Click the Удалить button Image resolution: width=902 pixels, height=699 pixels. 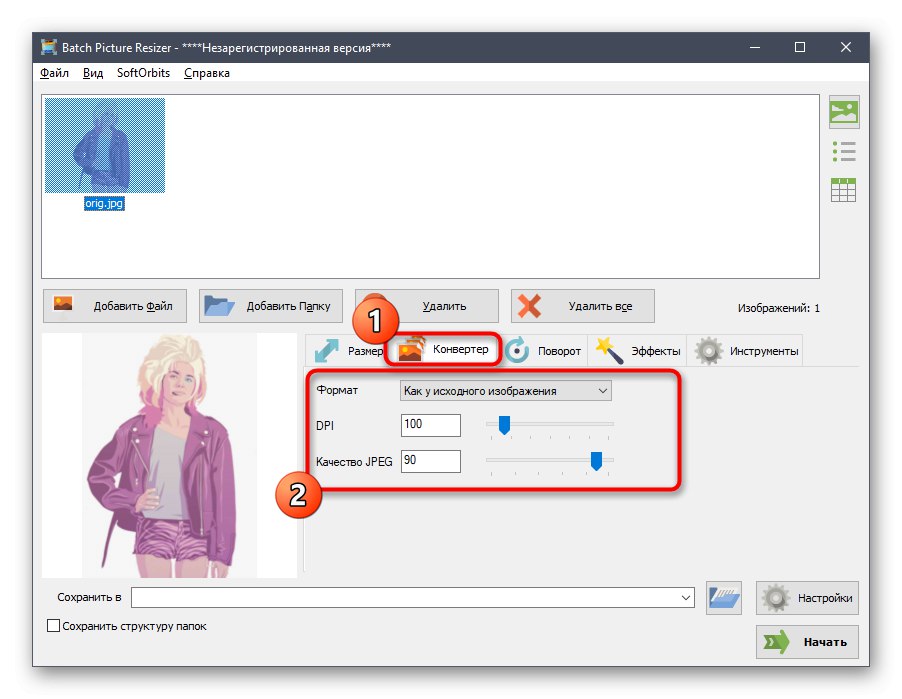click(x=427, y=306)
